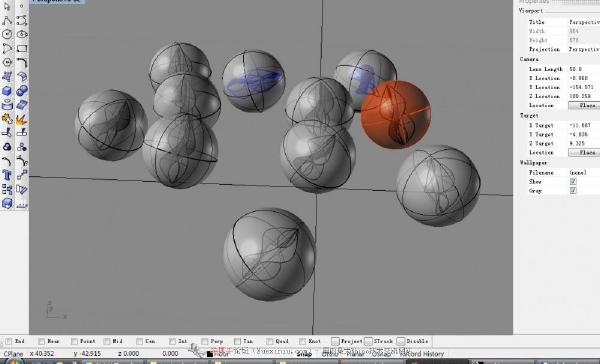Image resolution: width=600 pixels, height=364 pixels.
Task: Toggle the STrack osnap option
Action: pos(368,341)
